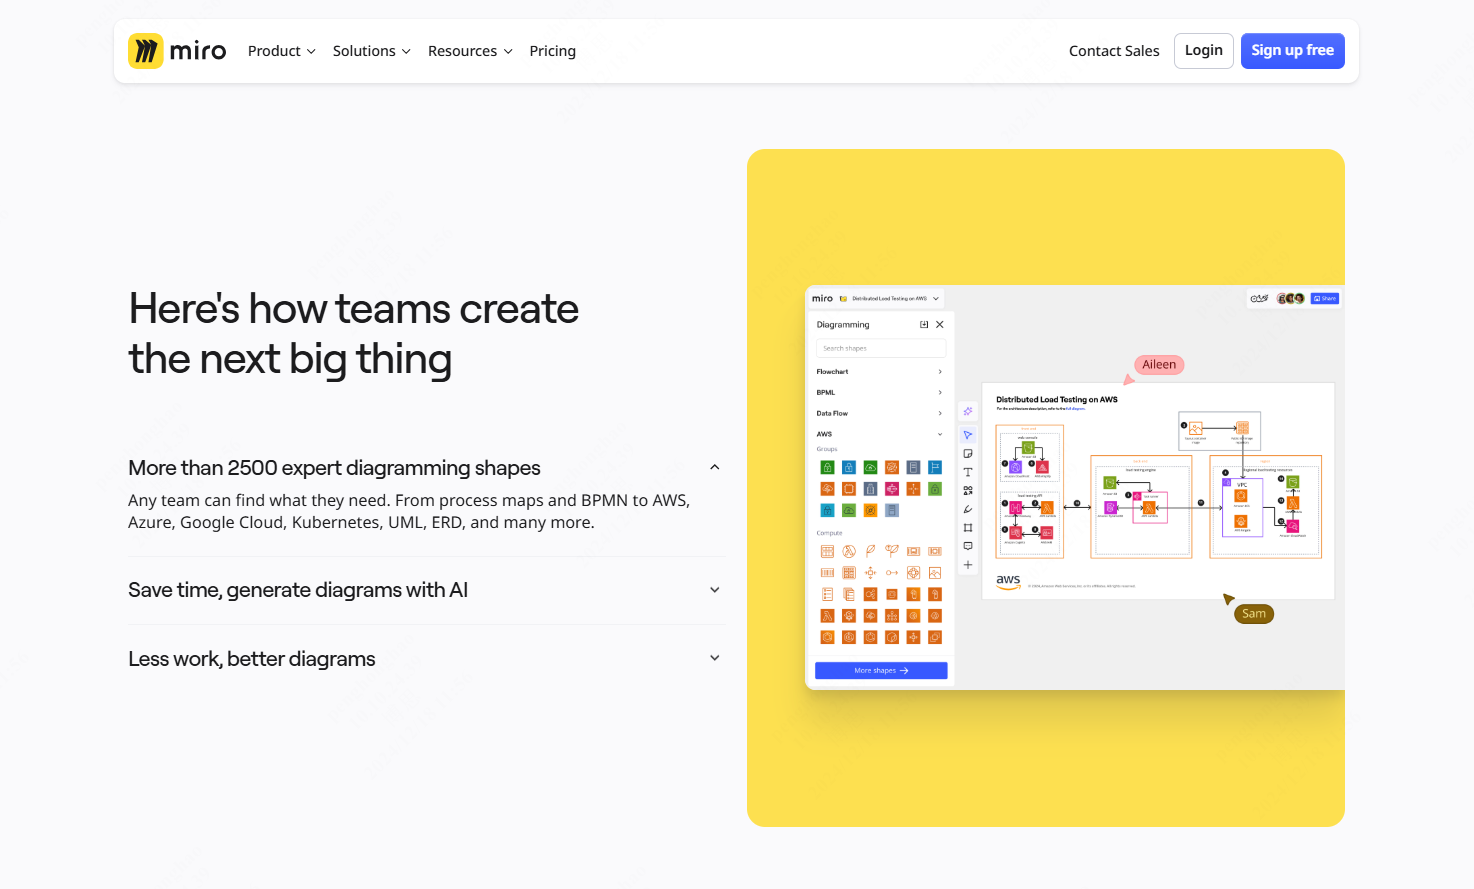Click the plus more tools icon
Image resolution: width=1474 pixels, height=889 pixels.
pos(968,565)
